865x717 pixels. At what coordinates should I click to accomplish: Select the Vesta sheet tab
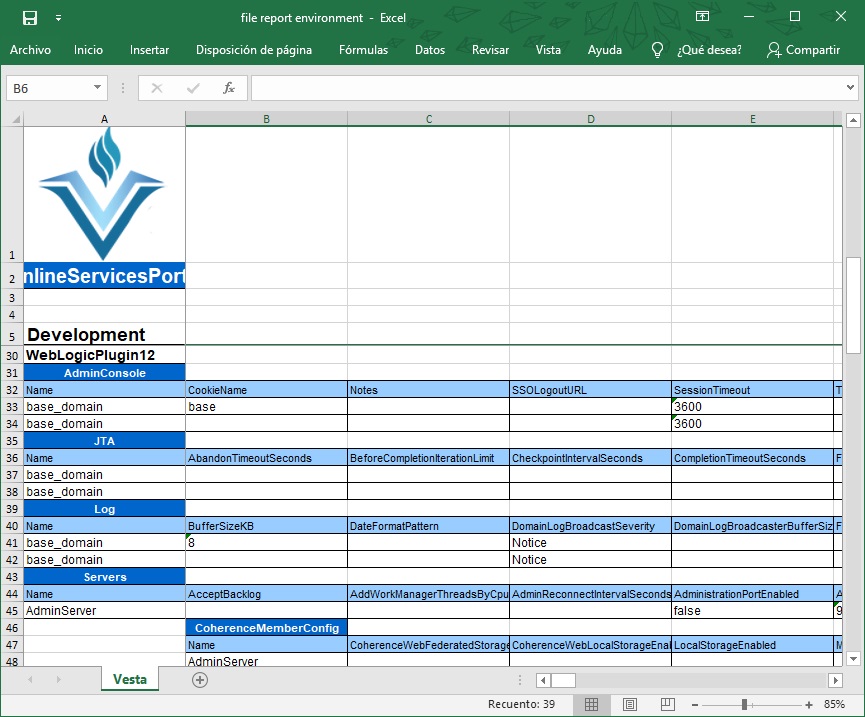pos(128,679)
